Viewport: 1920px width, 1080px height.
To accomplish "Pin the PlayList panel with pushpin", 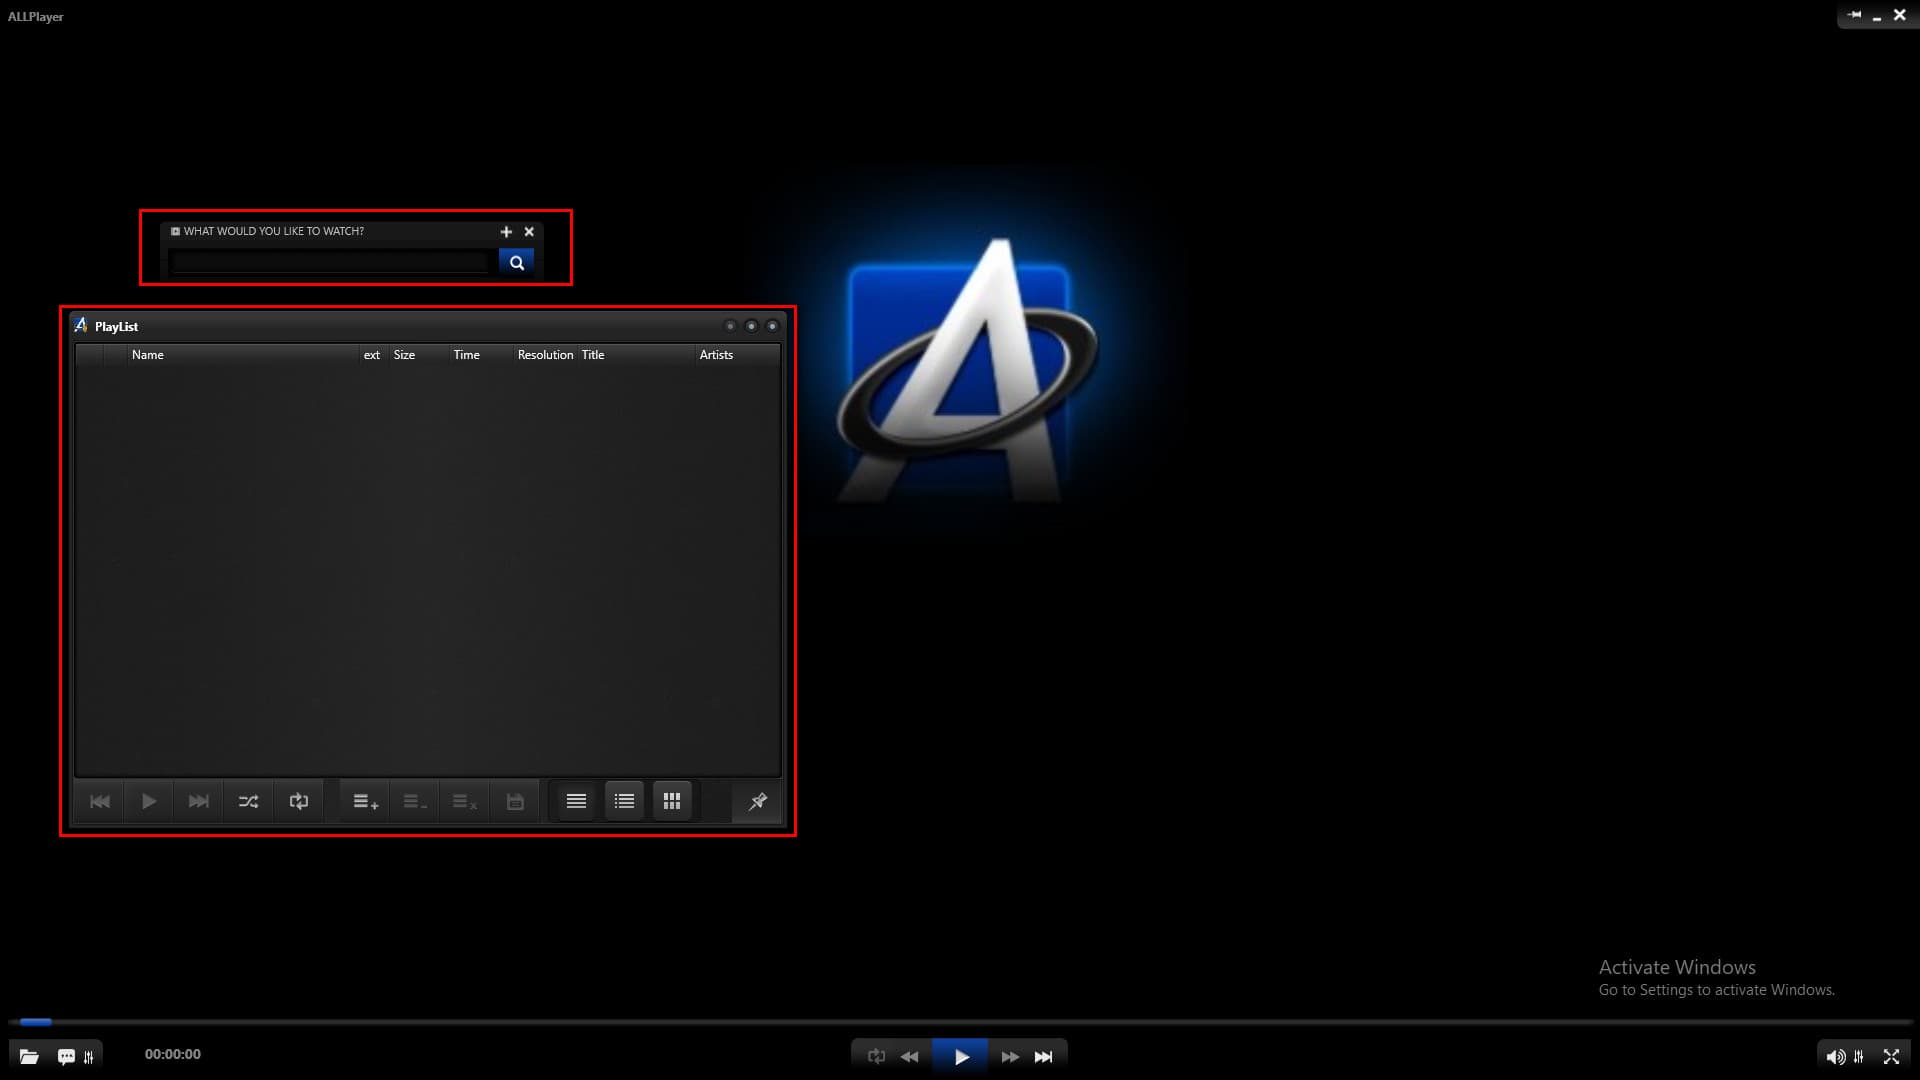I will [x=757, y=801].
